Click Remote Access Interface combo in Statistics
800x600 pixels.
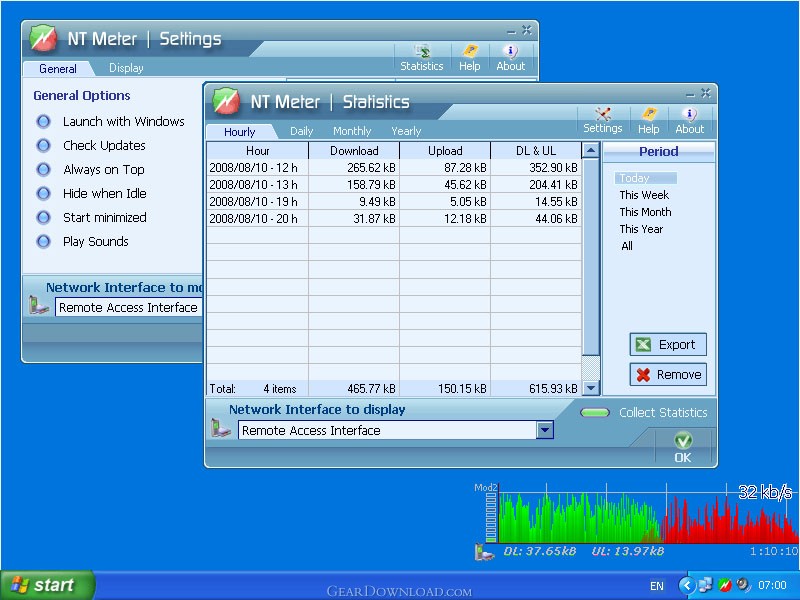[395, 430]
